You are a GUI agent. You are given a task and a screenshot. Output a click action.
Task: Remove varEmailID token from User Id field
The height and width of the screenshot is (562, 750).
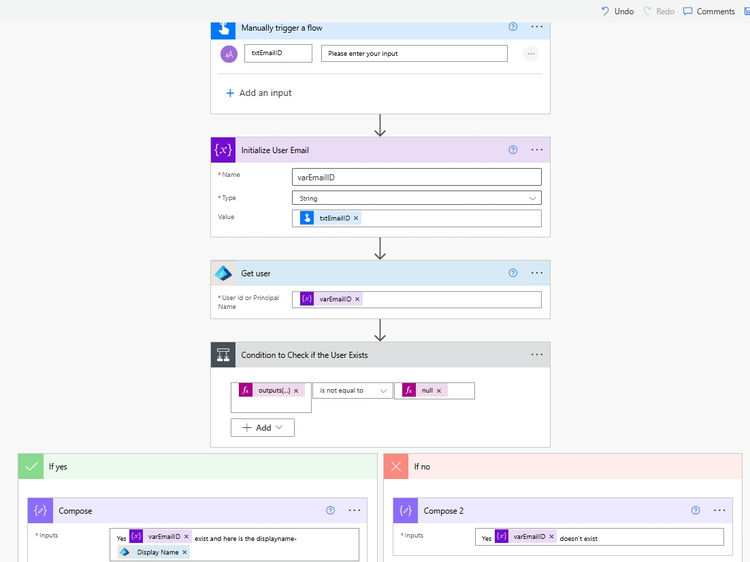pos(357,299)
